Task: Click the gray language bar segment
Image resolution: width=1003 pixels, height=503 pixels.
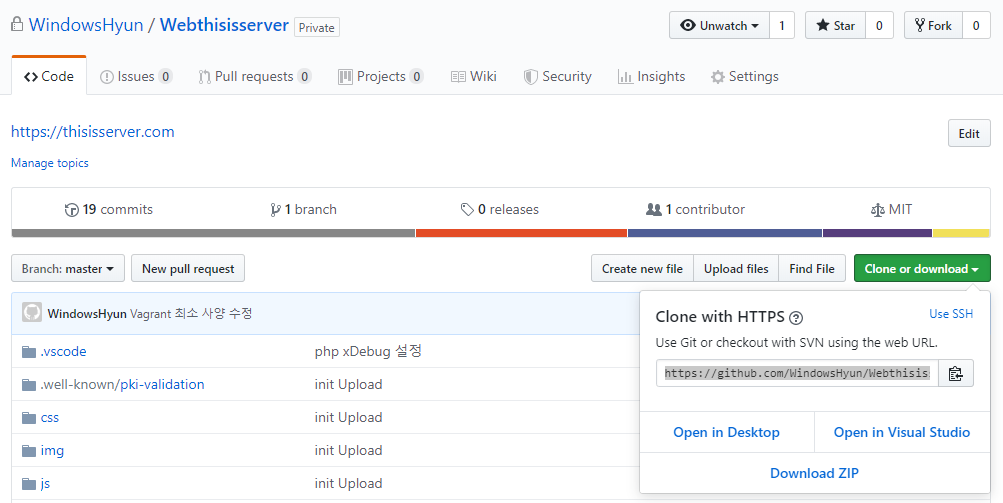Action: pyautogui.click(x=214, y=234)
